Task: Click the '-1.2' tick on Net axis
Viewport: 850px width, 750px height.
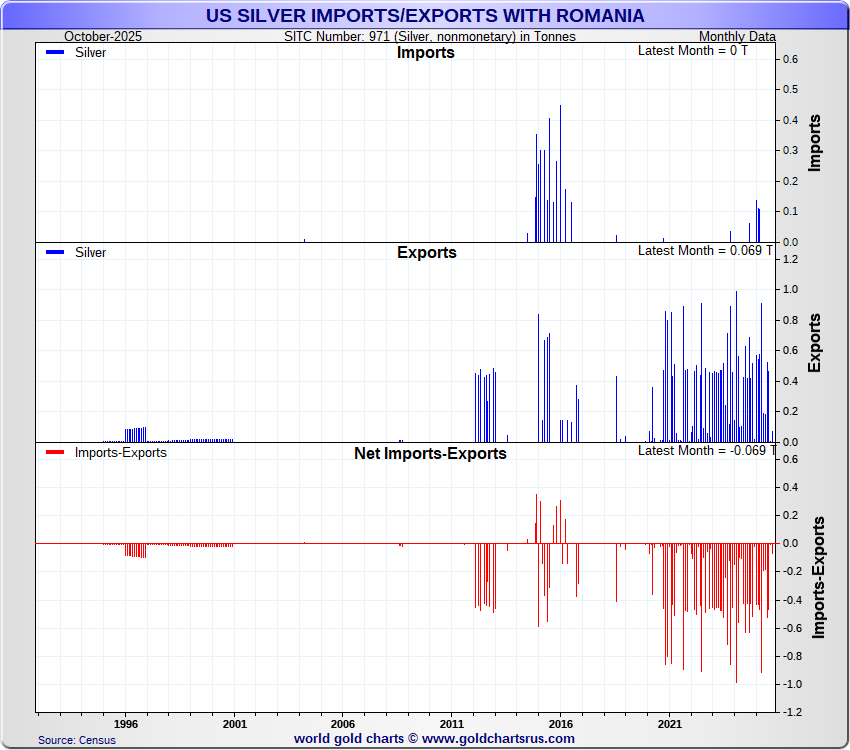Action: point(791,712)
